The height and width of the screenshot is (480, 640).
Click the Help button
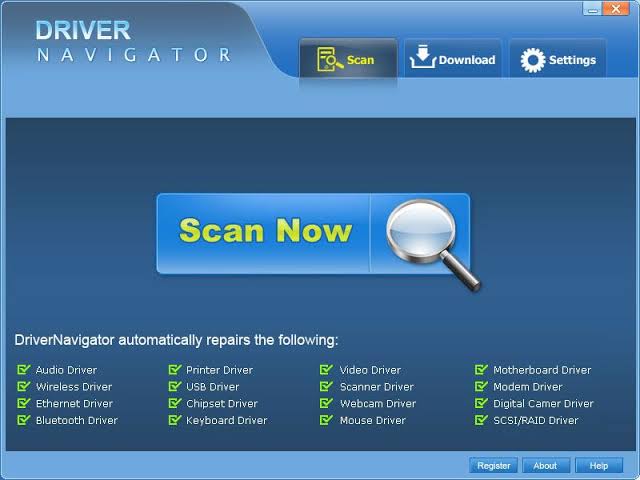599,465
